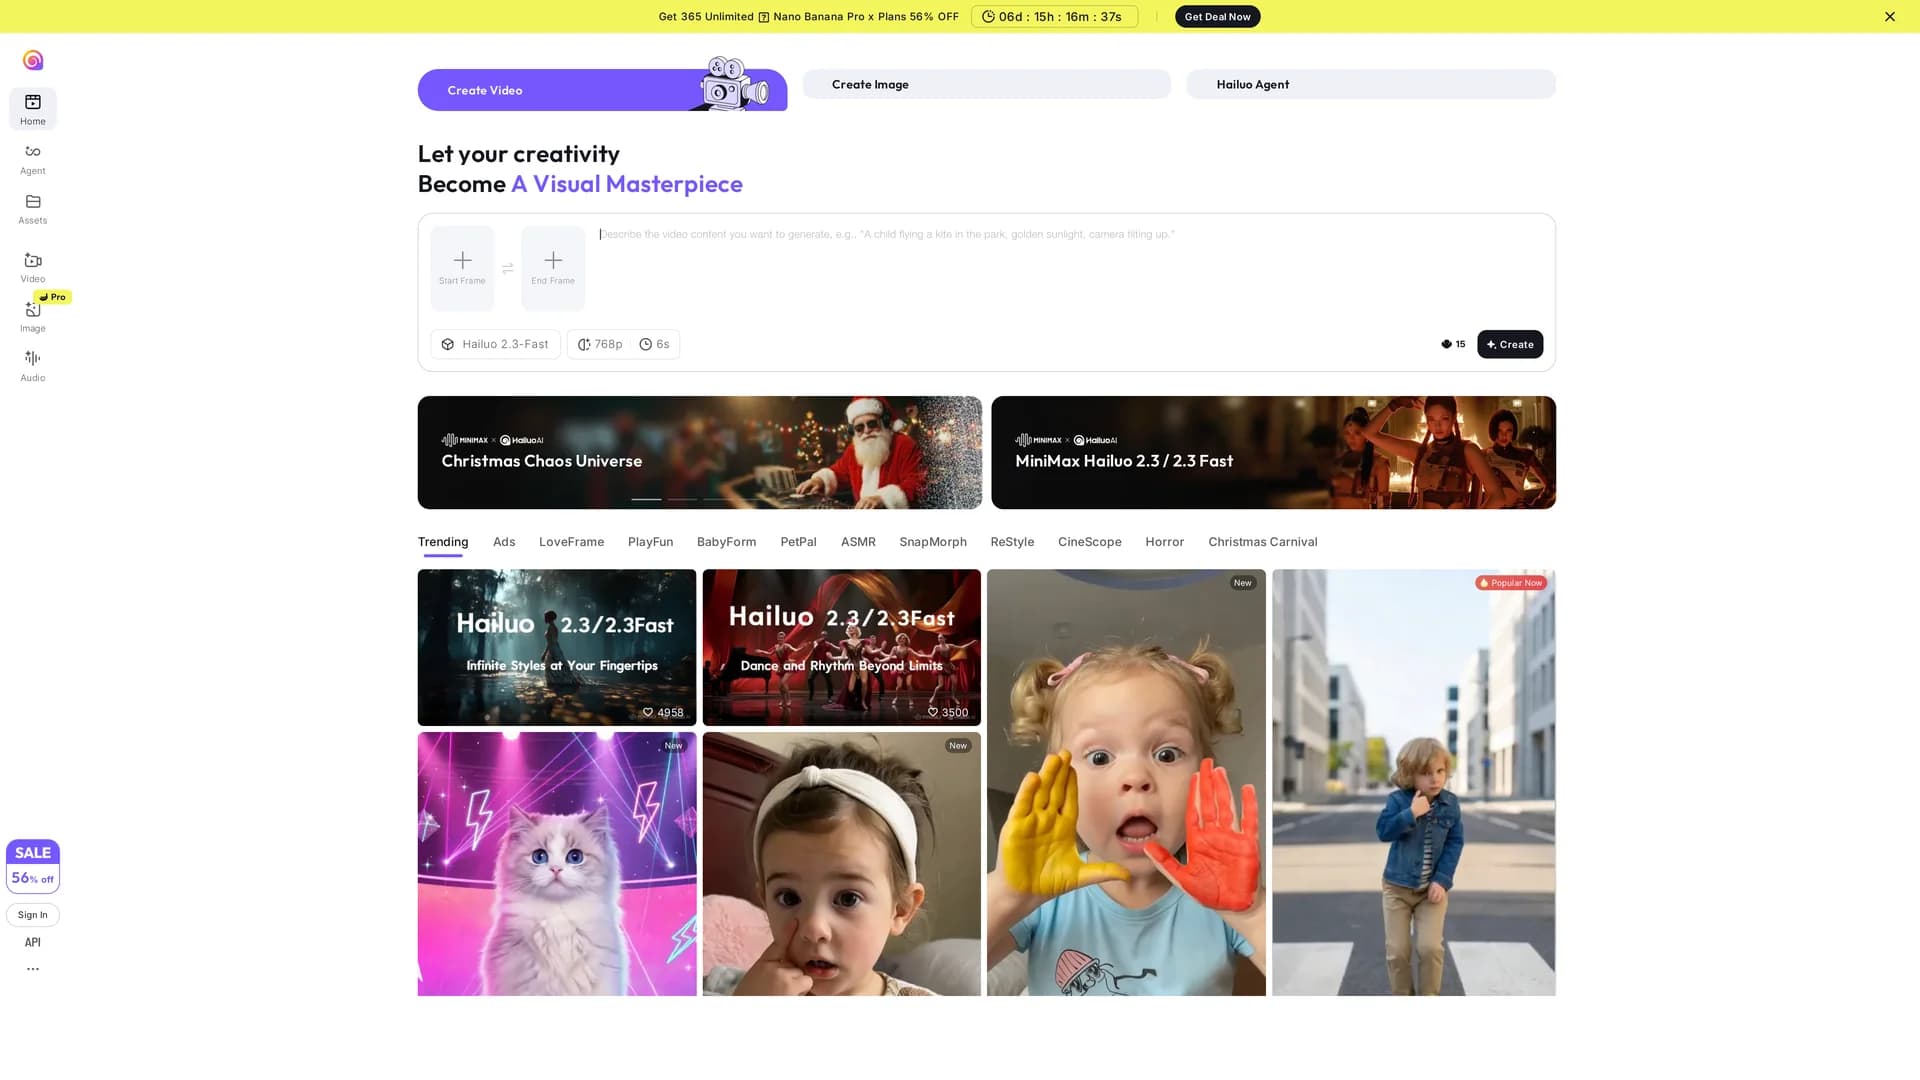
Task: Switch to the ASMR category
Action: (x=858, y=542)
